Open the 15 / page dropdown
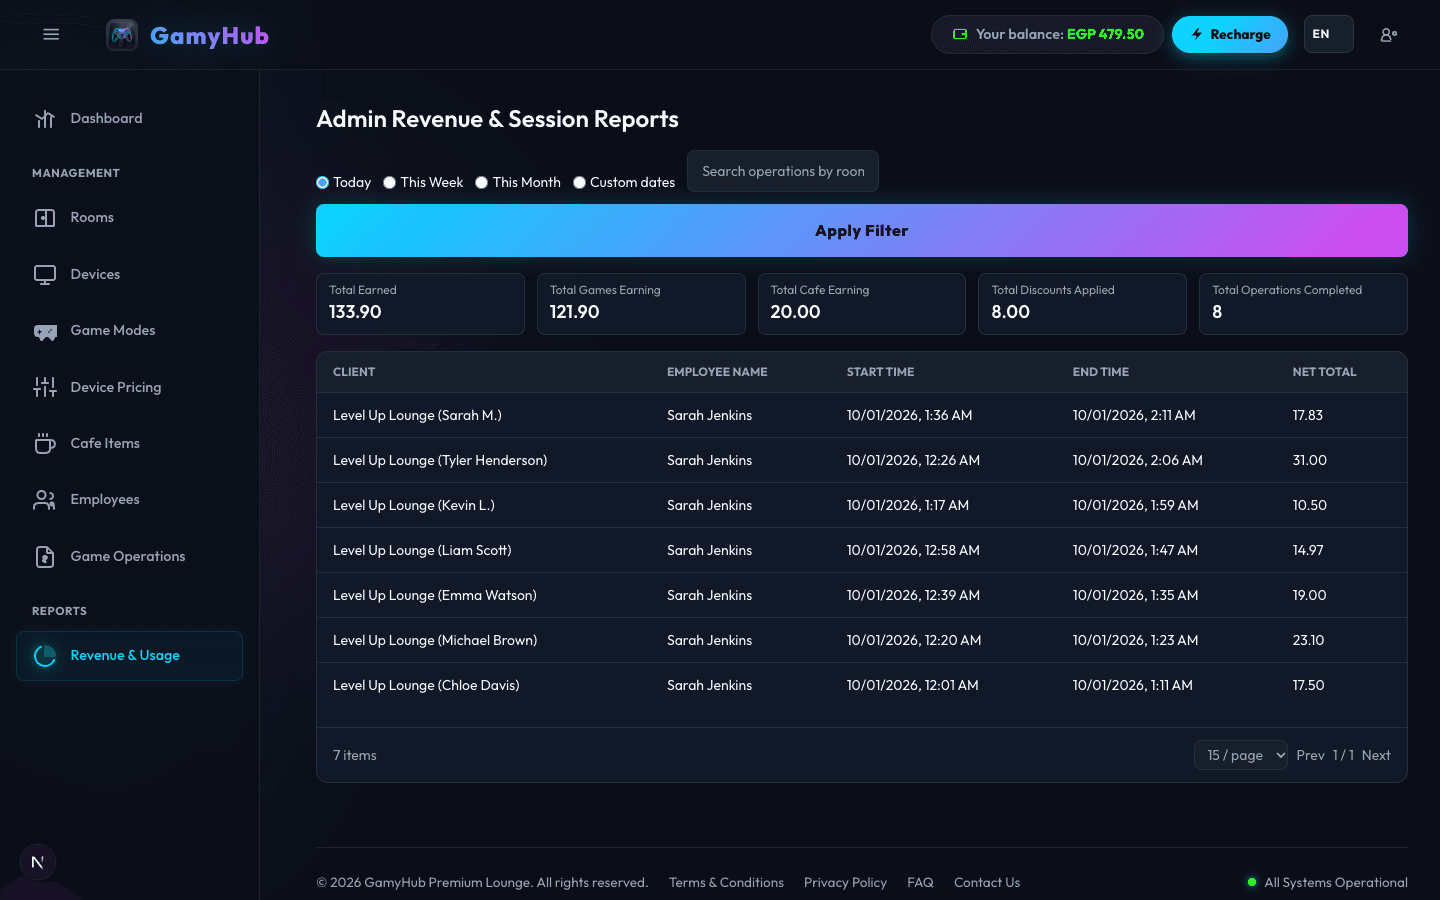The height and width of the screenshot is (900, 1440). pos(1241,755)
